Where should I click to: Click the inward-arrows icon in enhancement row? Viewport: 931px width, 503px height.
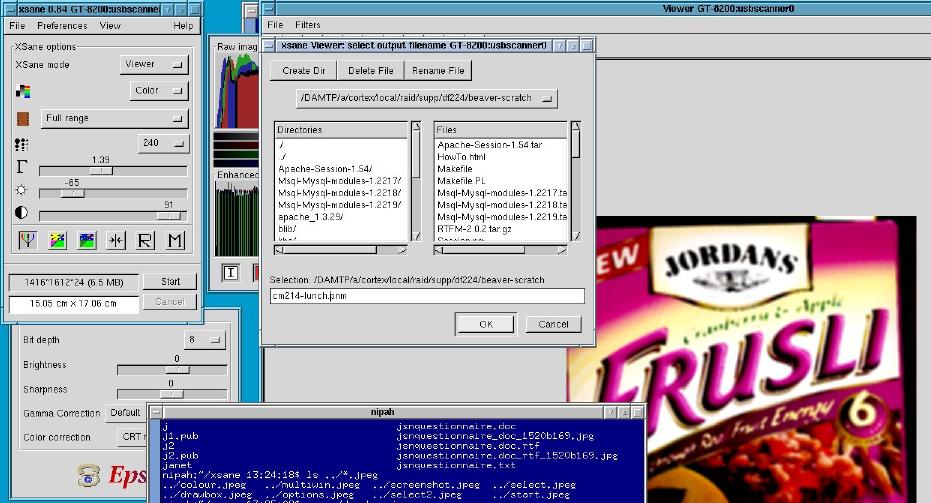[x=116, y=240]
